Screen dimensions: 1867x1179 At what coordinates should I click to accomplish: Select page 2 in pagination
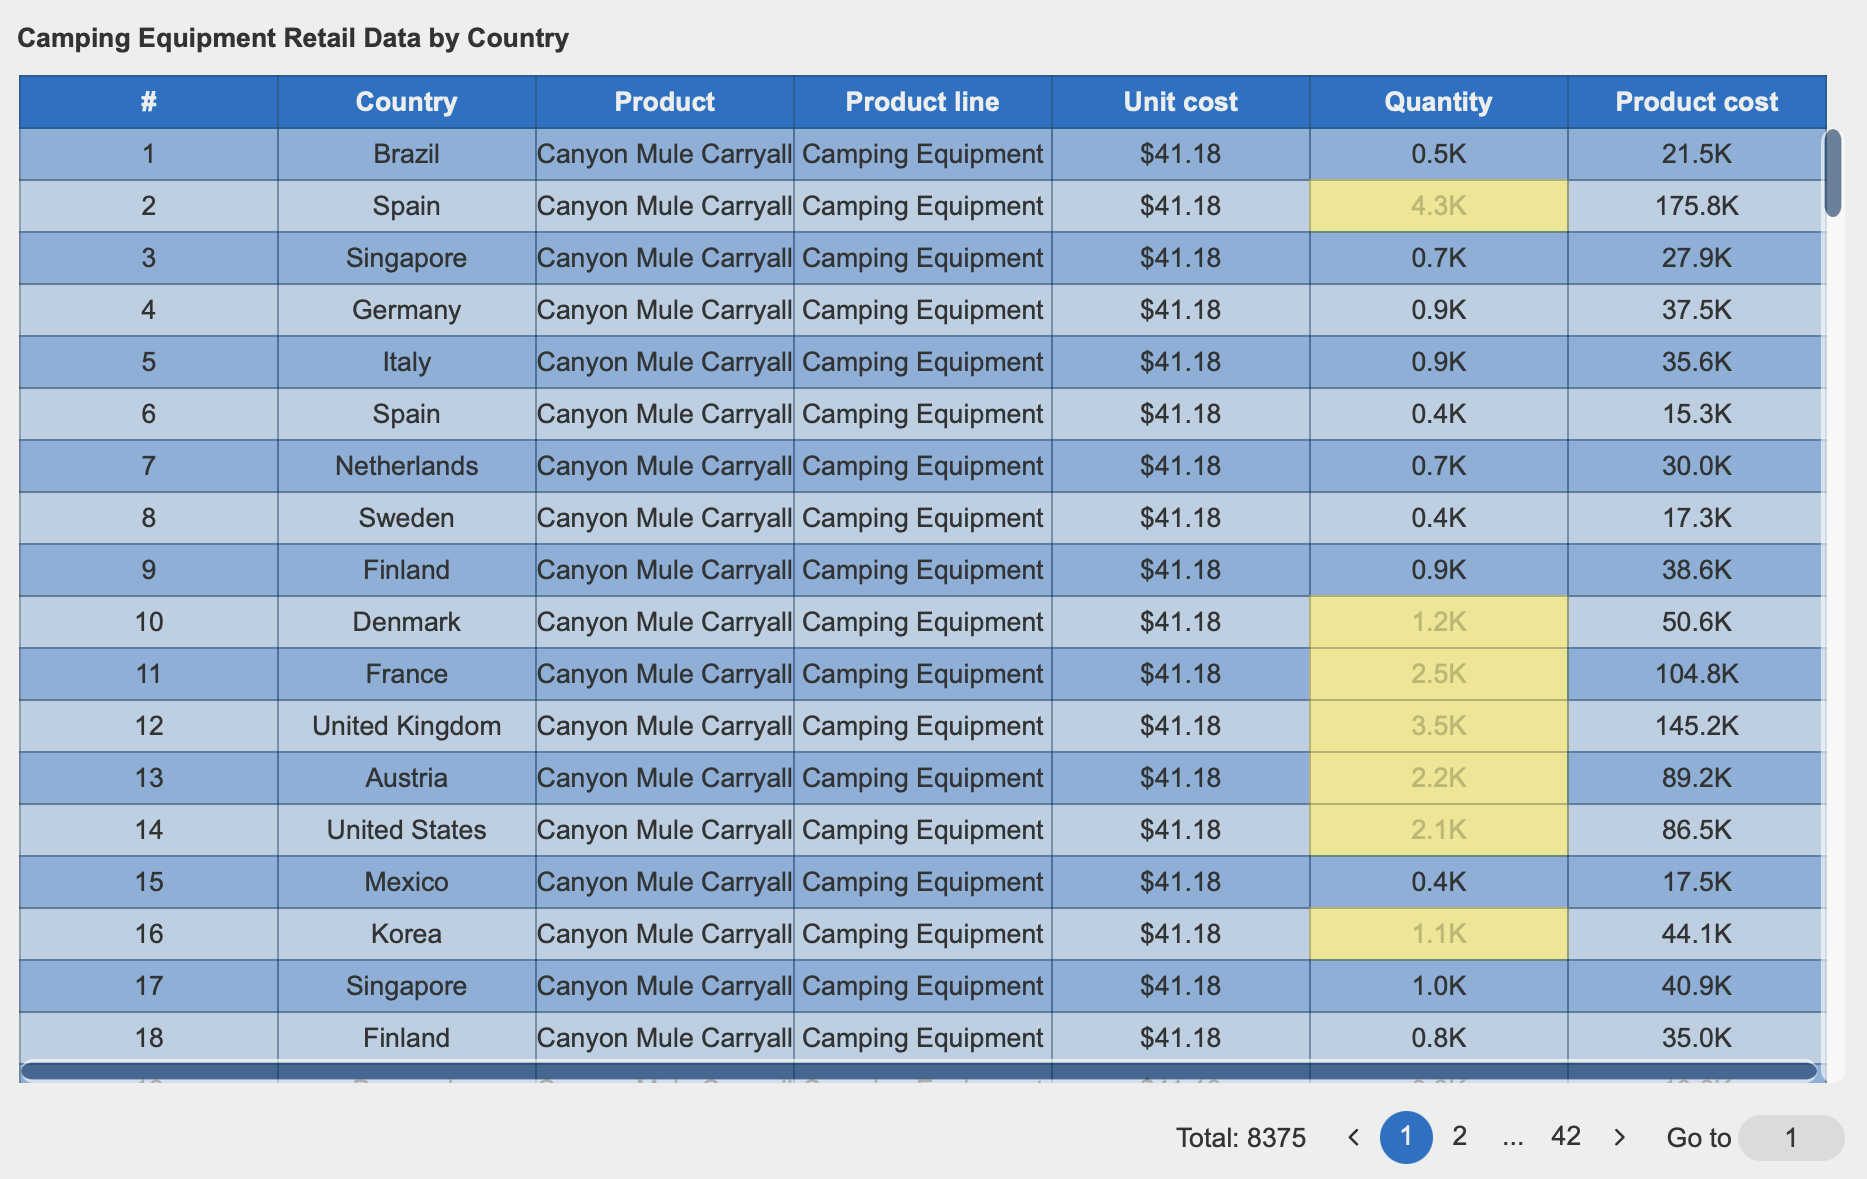(x=1459, y=1137)
